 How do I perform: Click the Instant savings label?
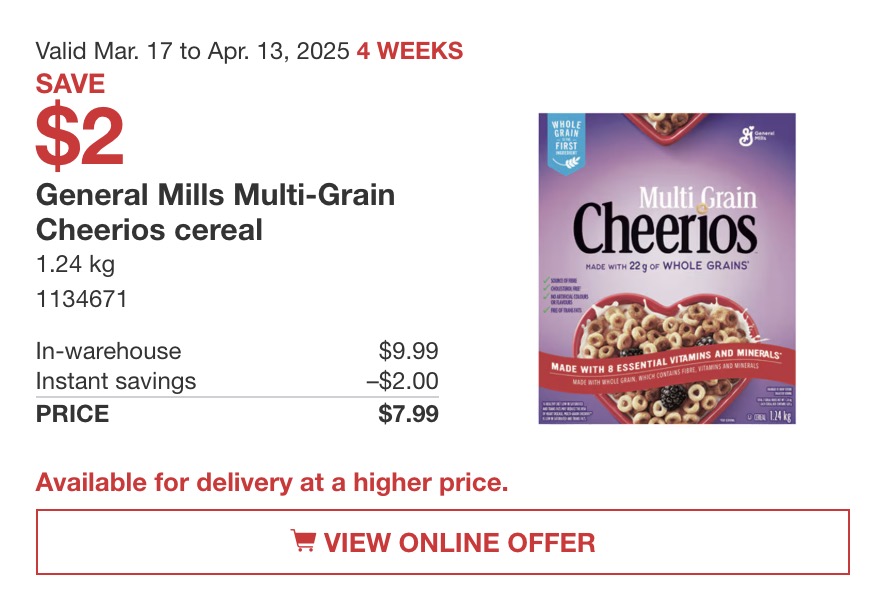pyautogui.click(x=116, y=381)
